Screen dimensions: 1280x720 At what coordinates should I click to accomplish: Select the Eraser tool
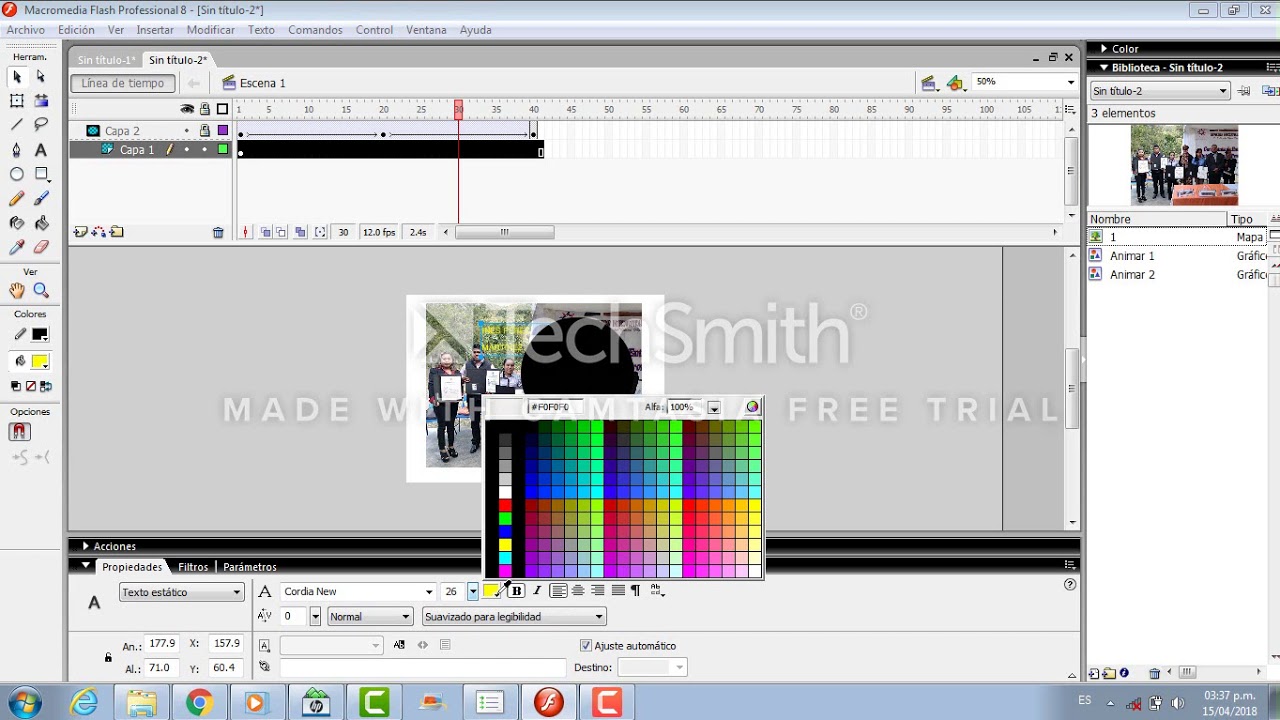pos(41,247)
